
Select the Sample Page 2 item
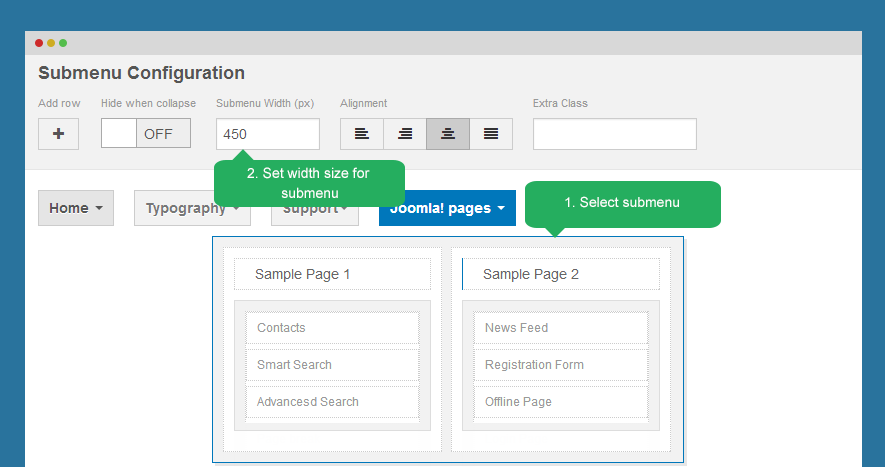click(560, 274)
